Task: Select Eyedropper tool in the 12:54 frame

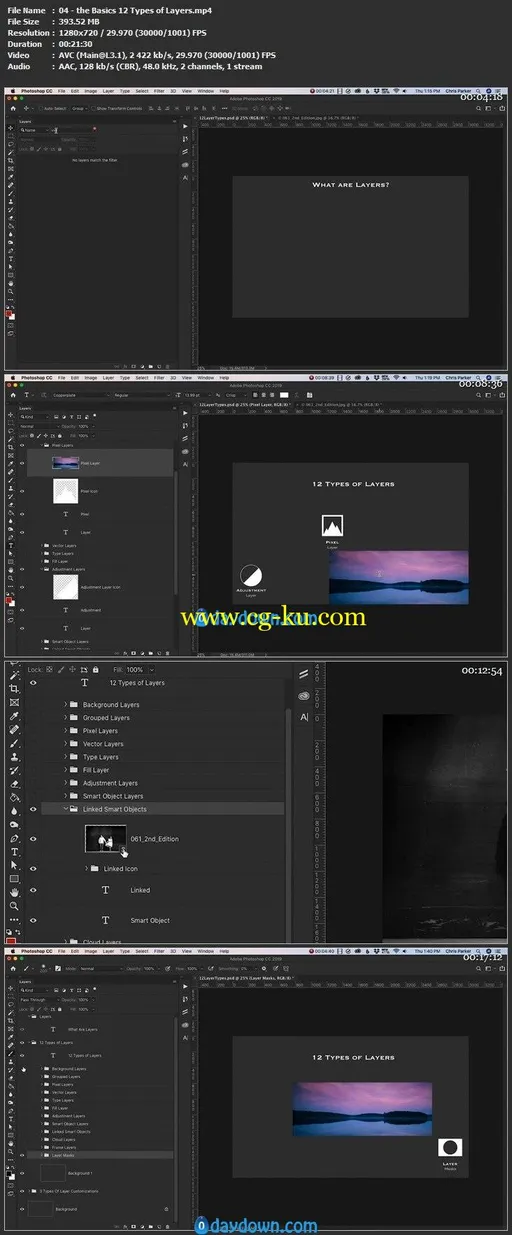Action: coord(14,716)
